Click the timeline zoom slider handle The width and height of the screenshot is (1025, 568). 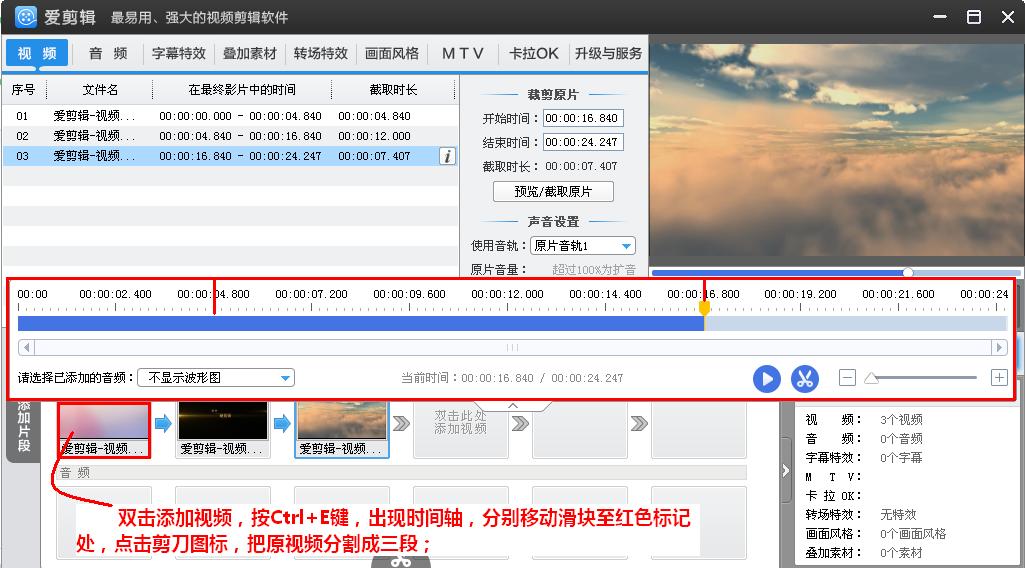coord(871,378)
